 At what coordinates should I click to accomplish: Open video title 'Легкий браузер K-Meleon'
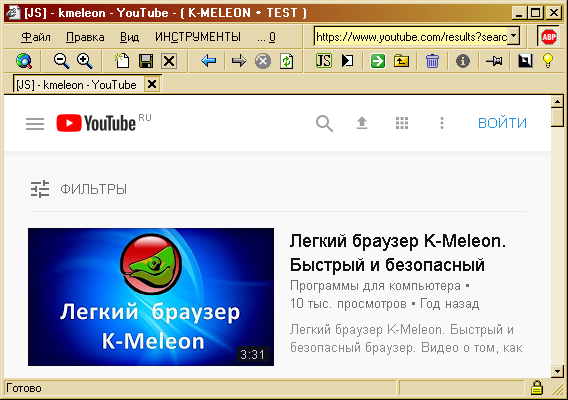pyautogui.click(x=398, y=253)
